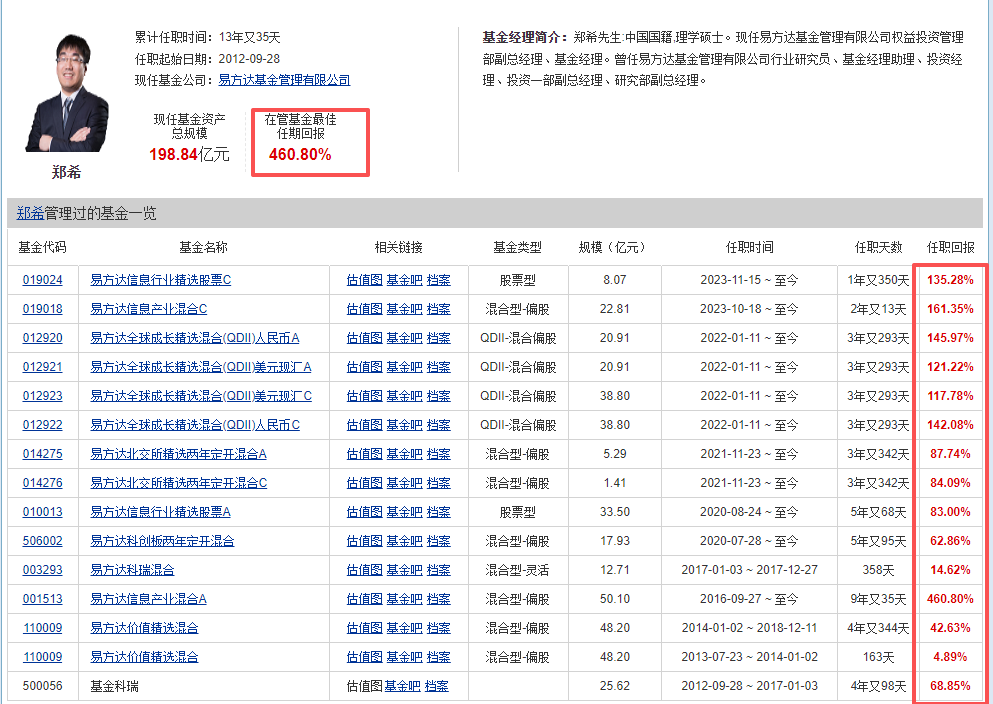The width and height of the screenshot is (993, 704).
Task: Open fund code 014275
Action: coord(42,454)
